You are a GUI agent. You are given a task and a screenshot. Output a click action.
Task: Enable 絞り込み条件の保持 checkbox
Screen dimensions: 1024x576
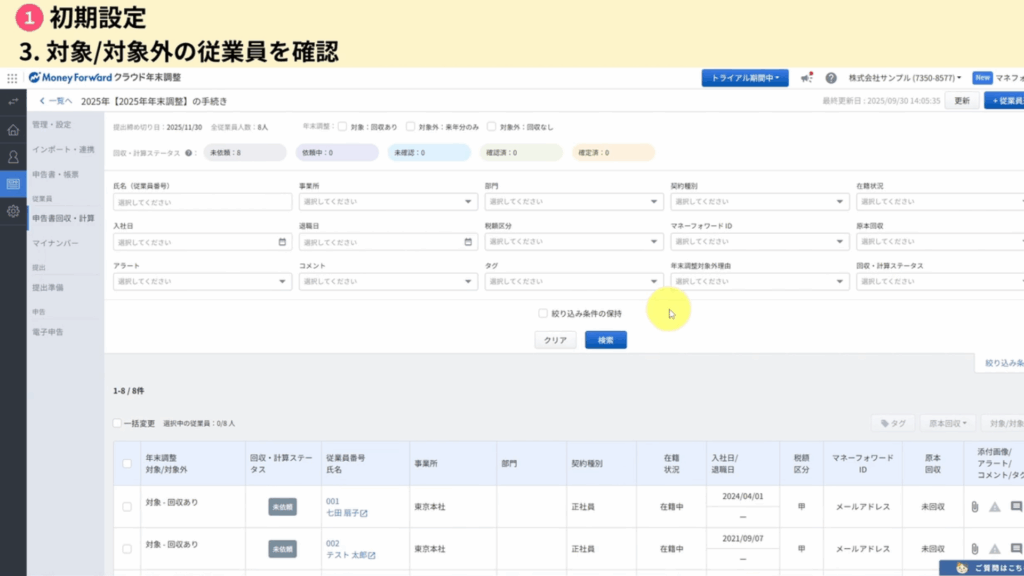coord(543,313)
